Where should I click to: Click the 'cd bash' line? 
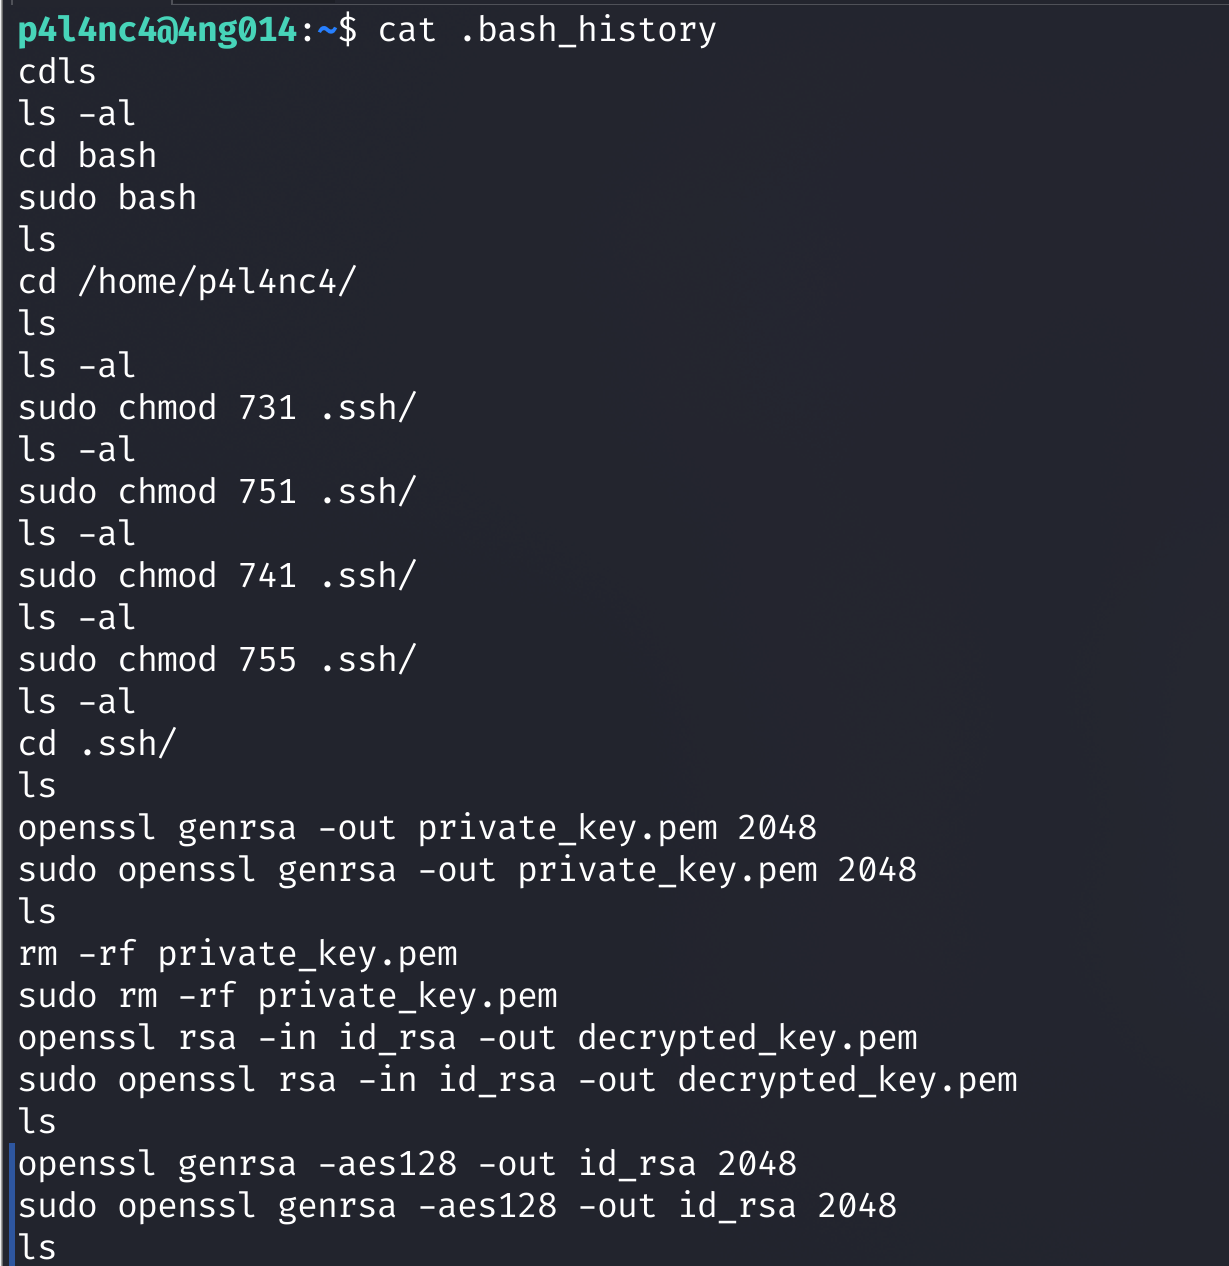pos(87,156)
